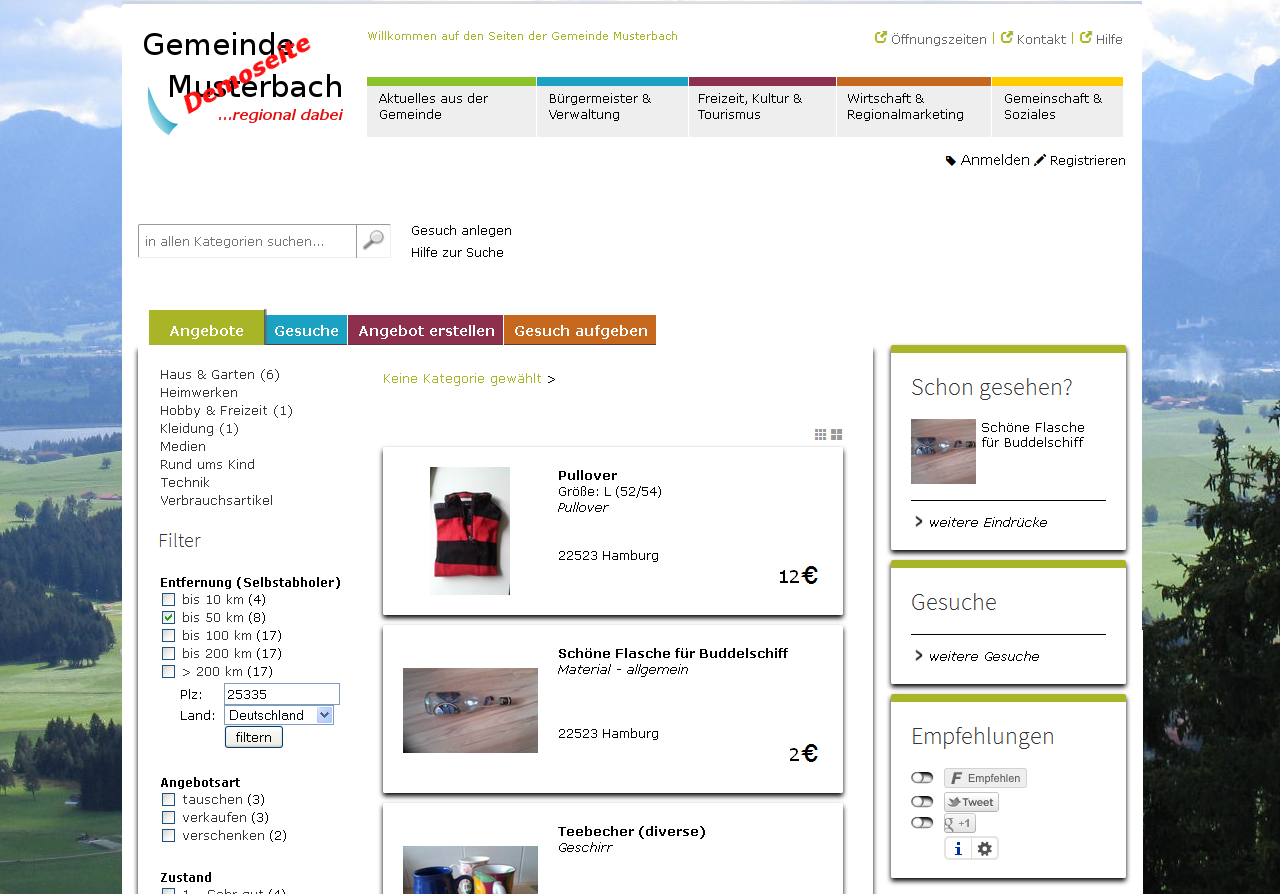Screen dimensions: 1280x894
Task: Open Freizeit, Kultur & Tourismus menu
Action: (x=762, y=107)
